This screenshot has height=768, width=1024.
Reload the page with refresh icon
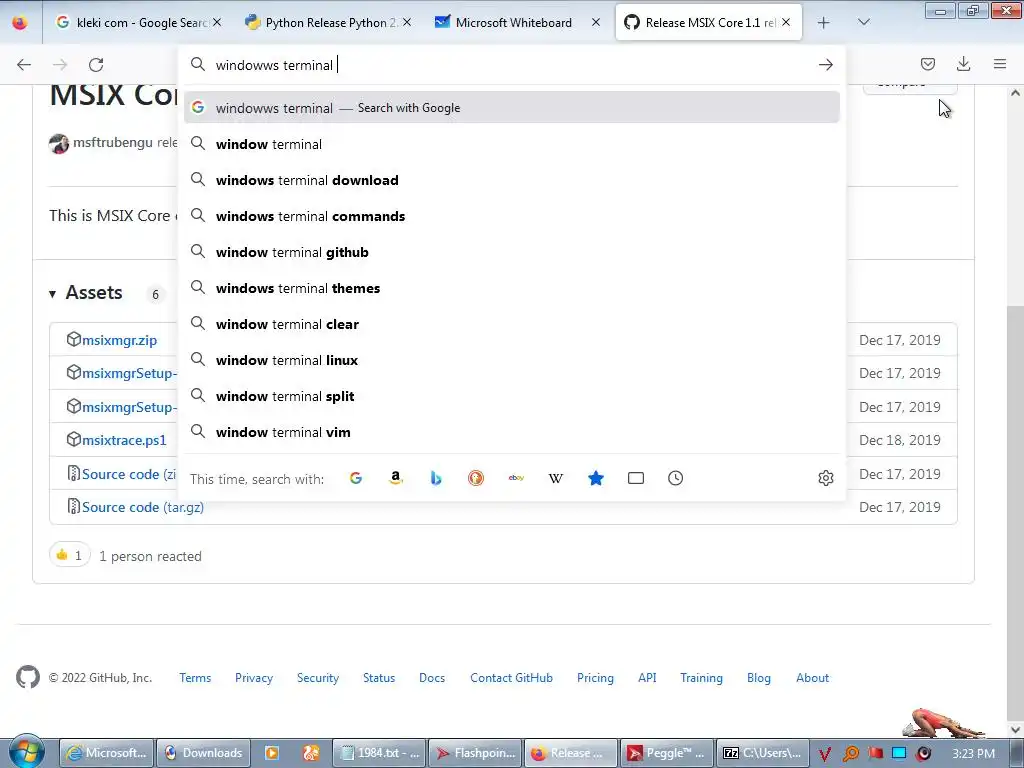click(x=96, y=65)
